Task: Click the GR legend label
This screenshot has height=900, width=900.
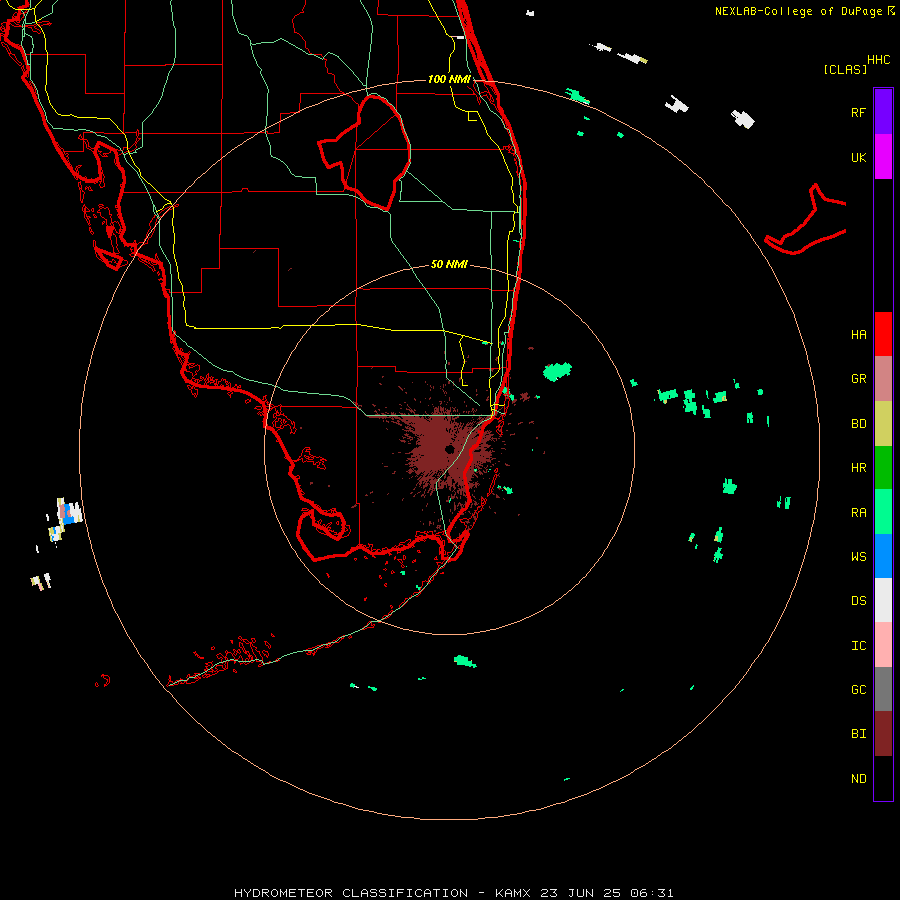Action: click(858, 379)
